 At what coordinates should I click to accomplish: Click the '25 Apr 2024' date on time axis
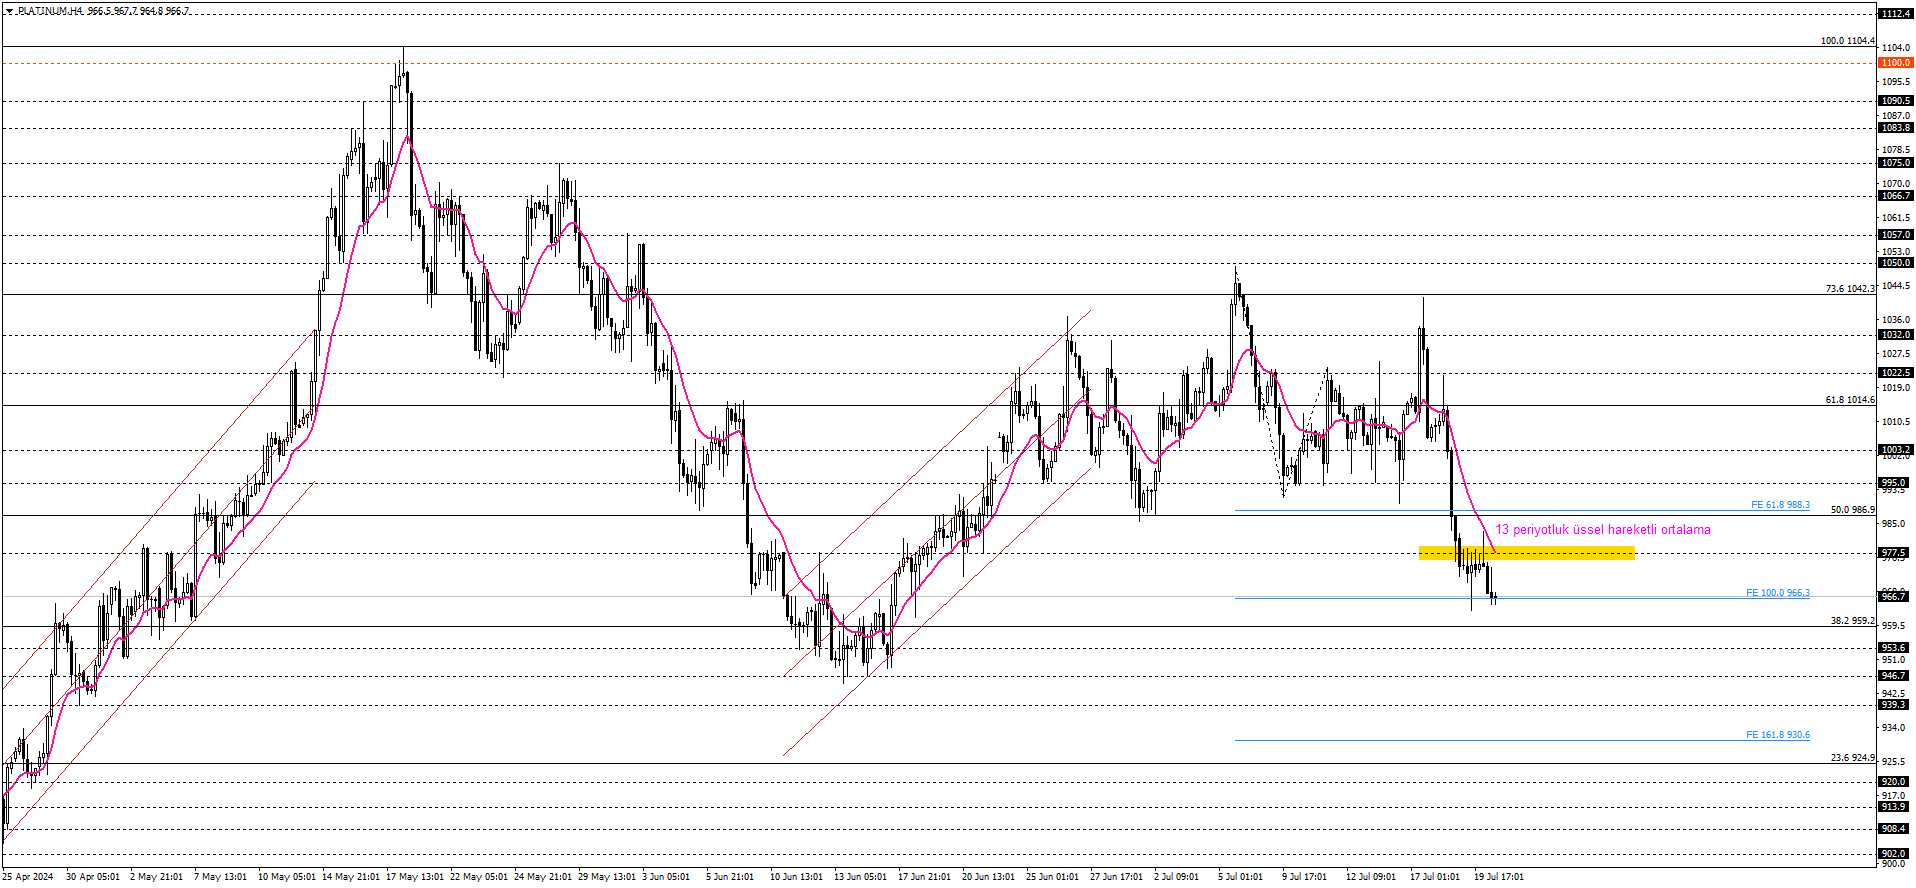point(28,877)
